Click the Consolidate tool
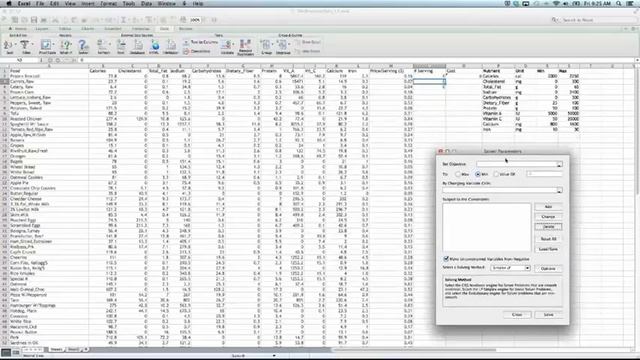Viewport: 640px width, 360px height. pyautogui.click(x=197, y=51)
